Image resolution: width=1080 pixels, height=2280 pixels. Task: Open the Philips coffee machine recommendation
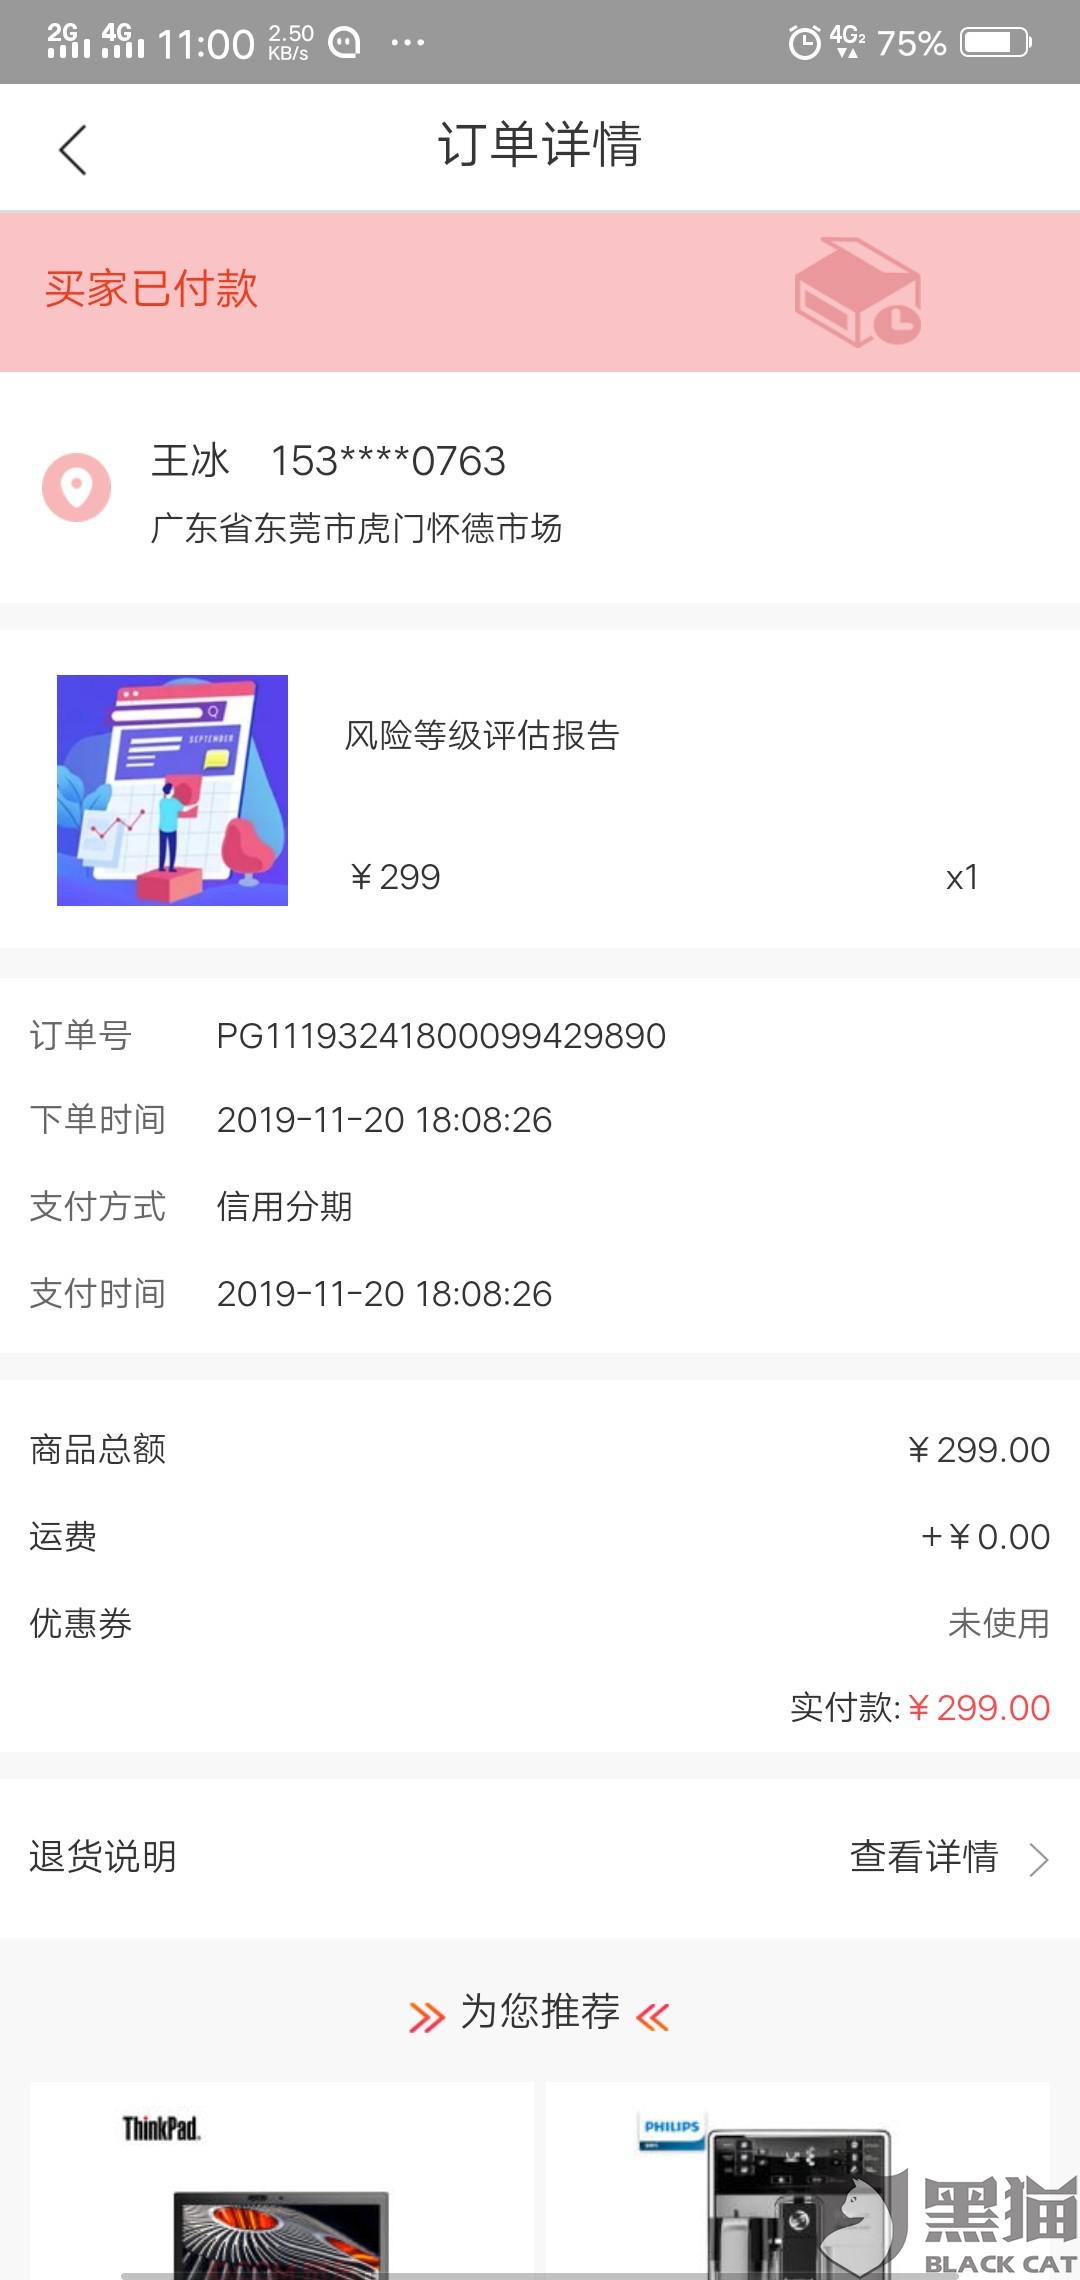(x=798, y=2181)
